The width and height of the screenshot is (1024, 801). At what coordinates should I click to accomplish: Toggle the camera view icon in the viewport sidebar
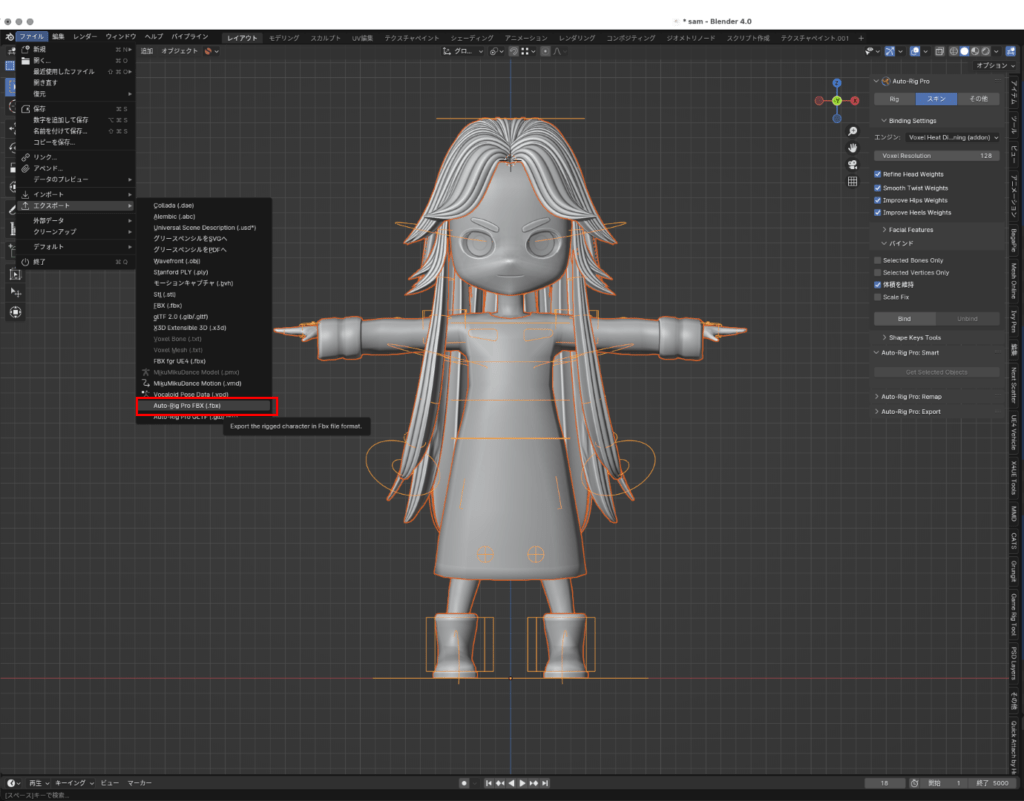click(853, 165)
